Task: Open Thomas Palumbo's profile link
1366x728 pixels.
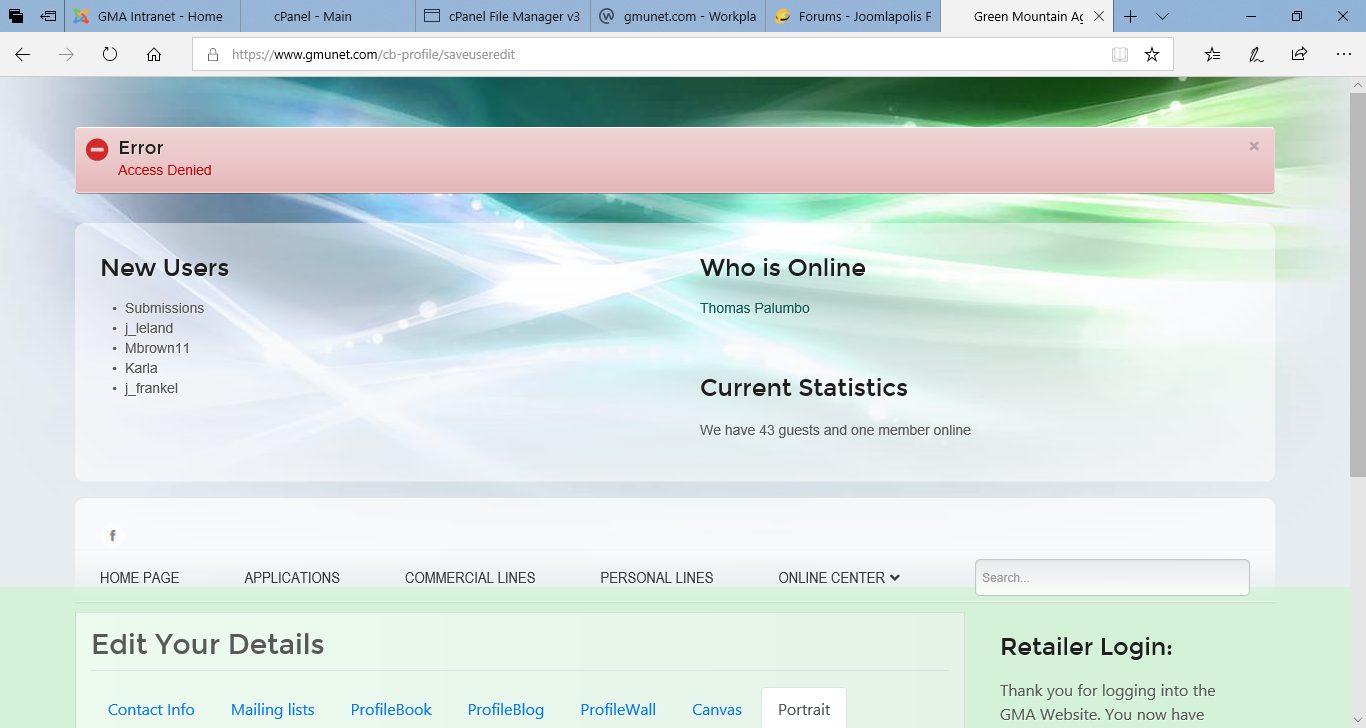Action: click(x=755, y=308)
